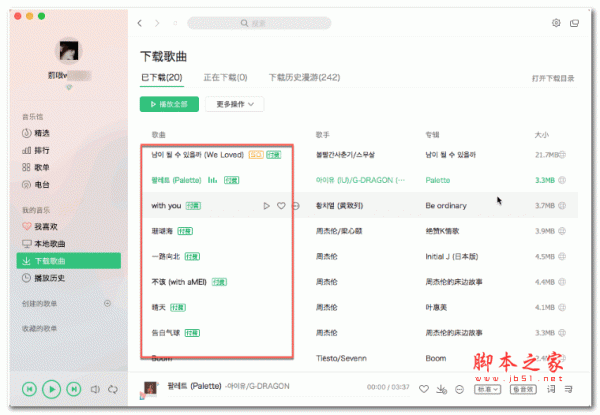Open the volume speaker control
The width and height of the screenshot is (600, 415).
coord(95,389)
